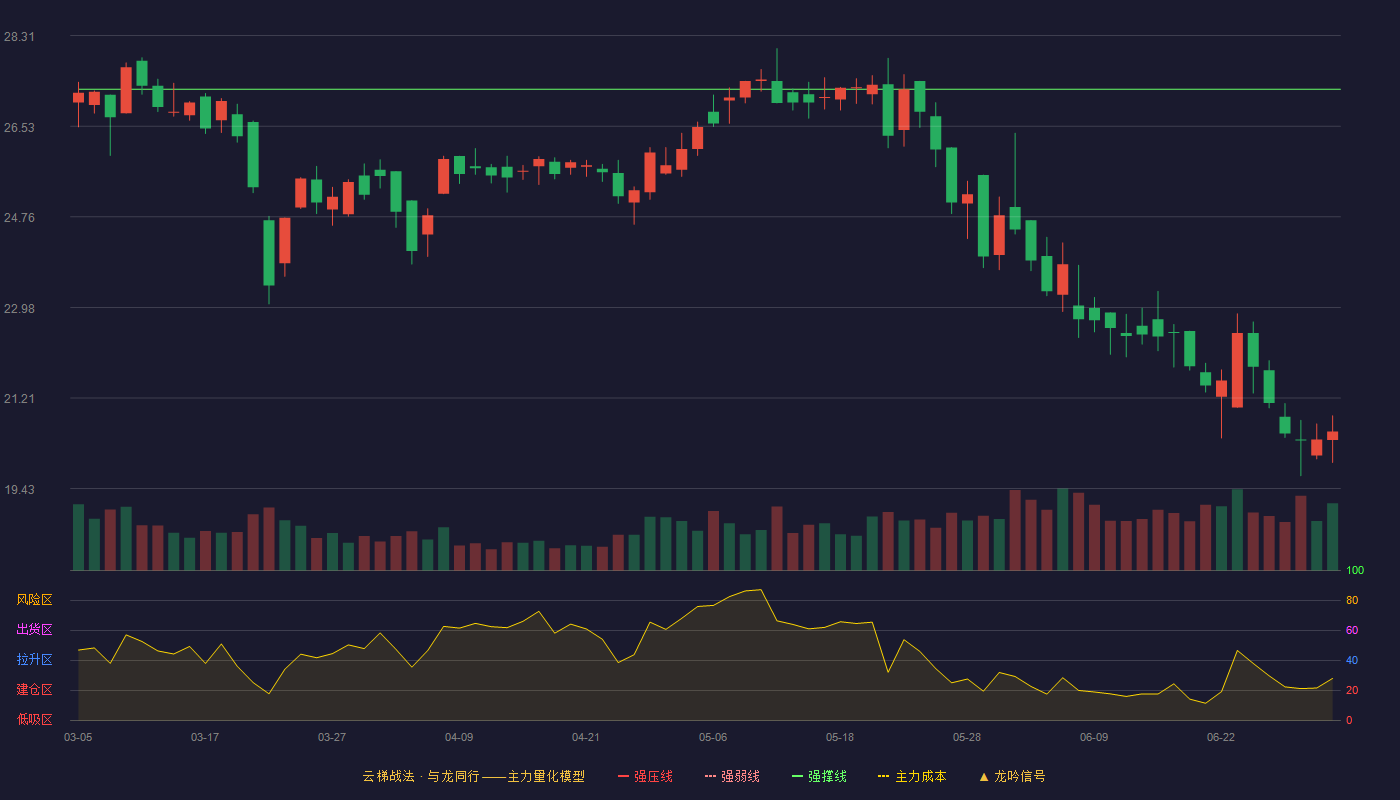Toggle the 强弱线 legend item
Screen dimensions: 1400x800
click(732, 776)
